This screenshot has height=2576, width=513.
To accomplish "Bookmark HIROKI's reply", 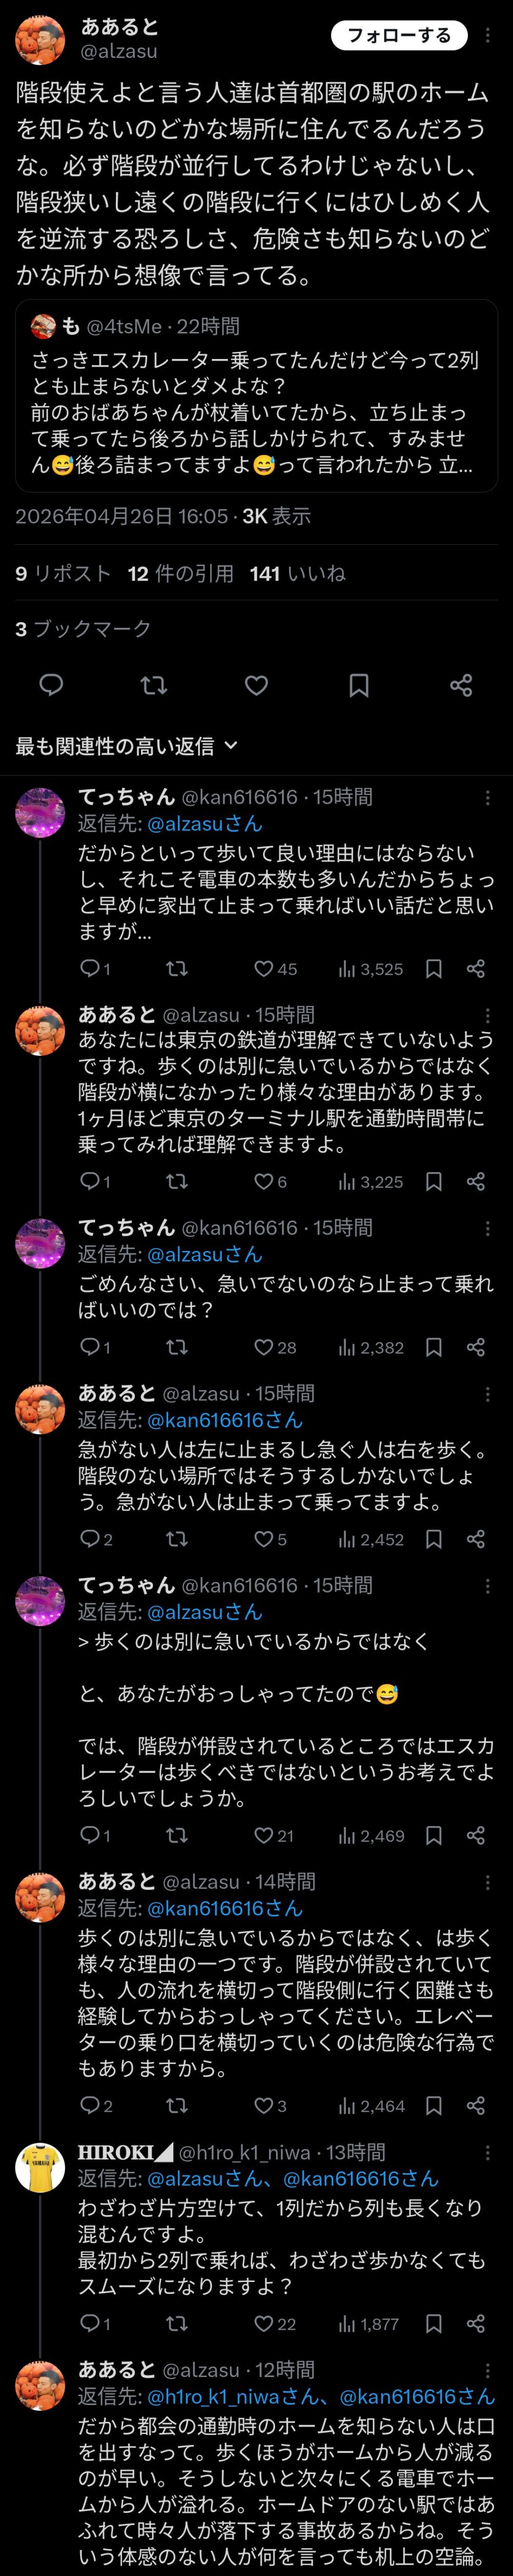I will tap(434, 2323).
